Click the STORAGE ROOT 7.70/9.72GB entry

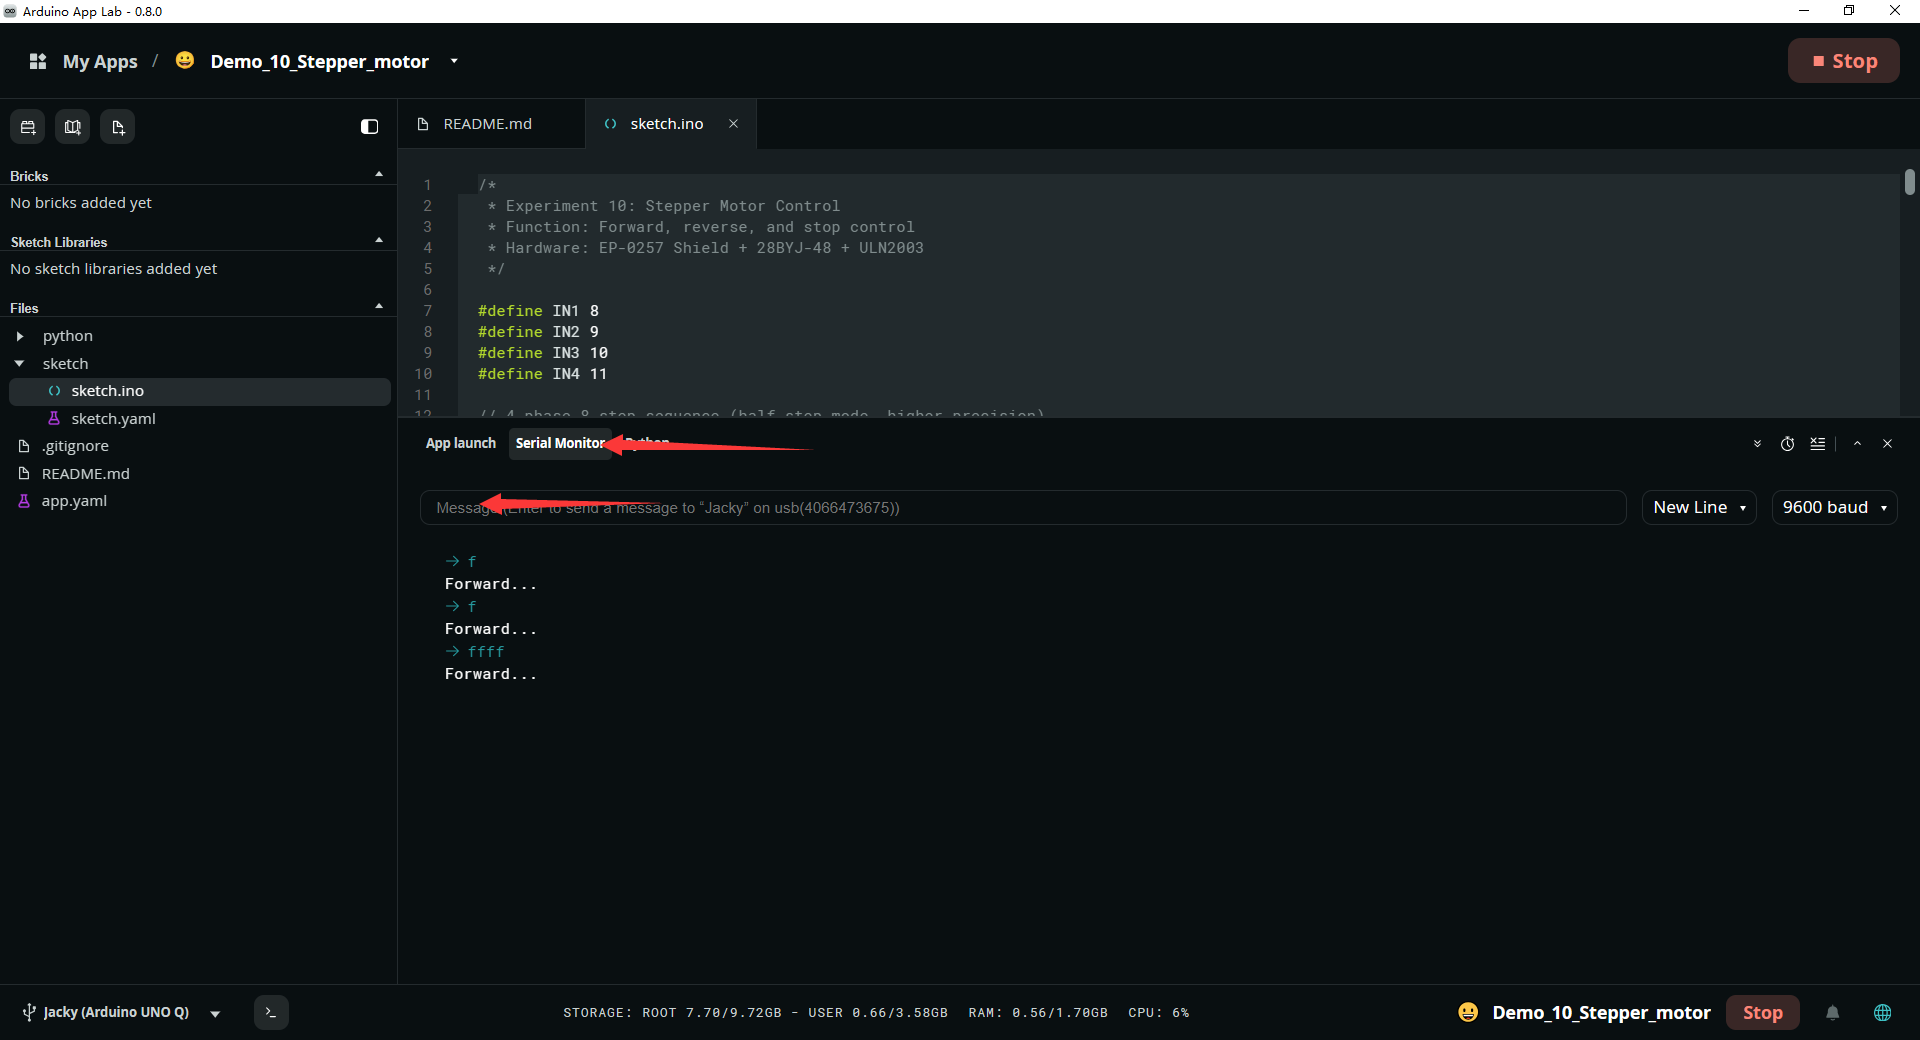tap(672, 1013)
